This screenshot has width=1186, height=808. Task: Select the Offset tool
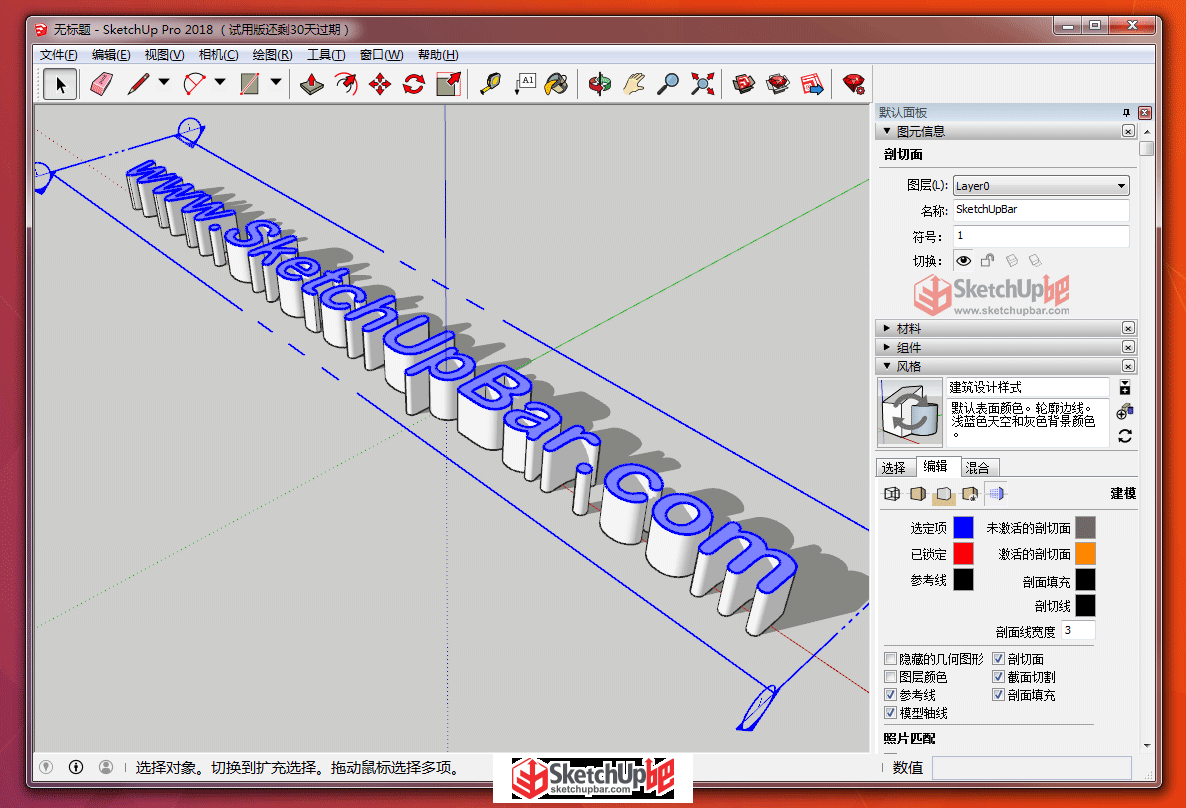click(x=346, y=84)
